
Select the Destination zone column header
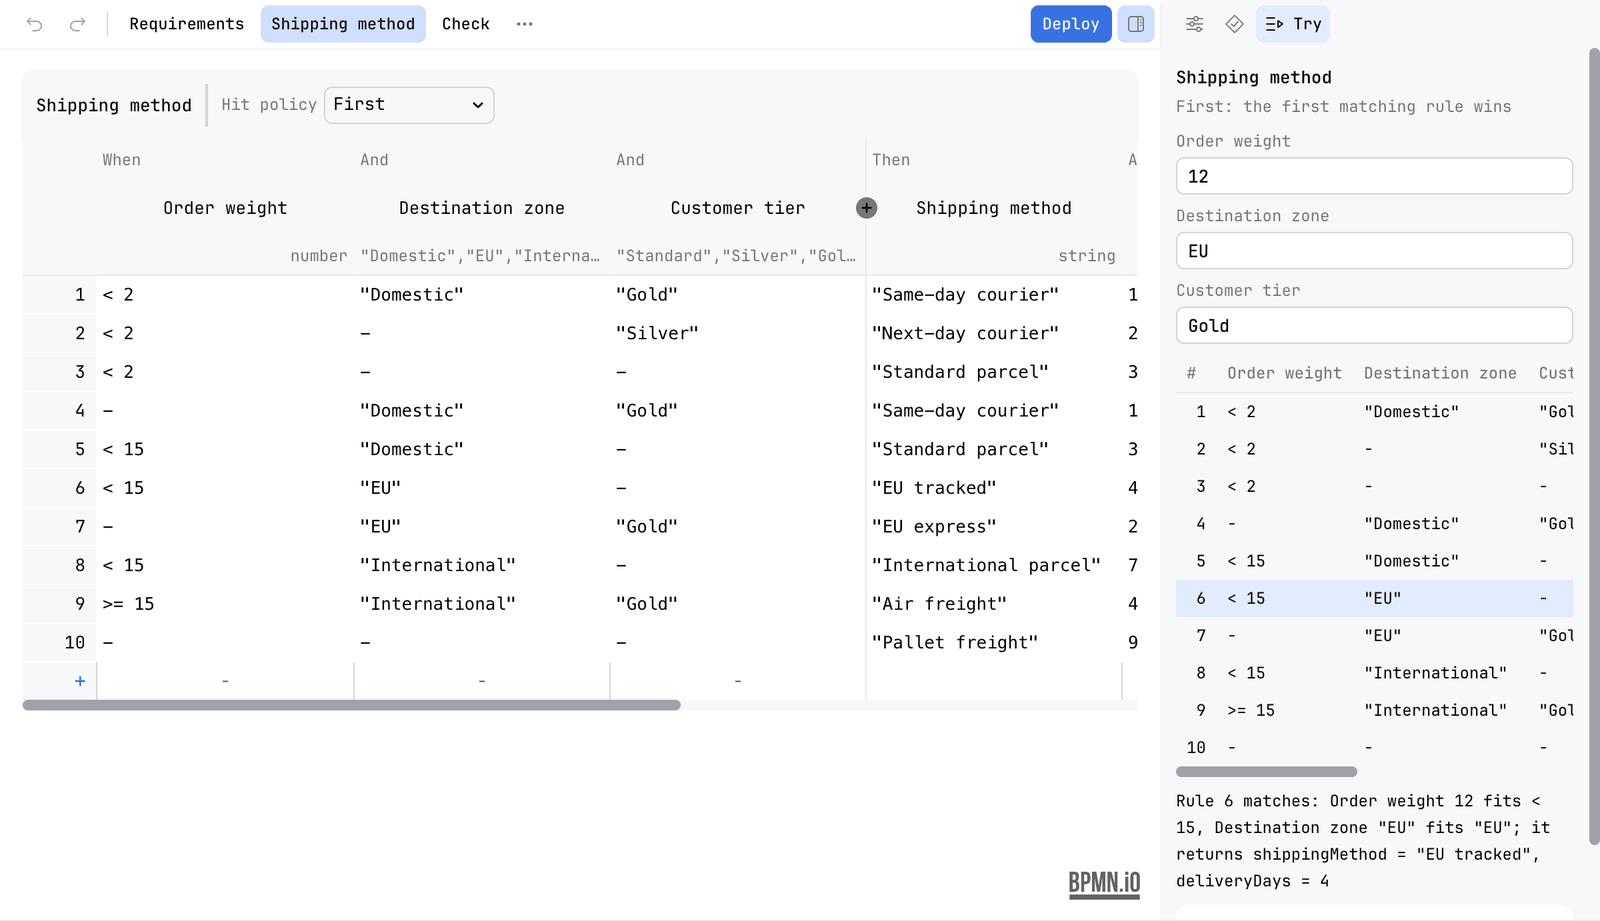pyautogui.click(x=482, y=208)
